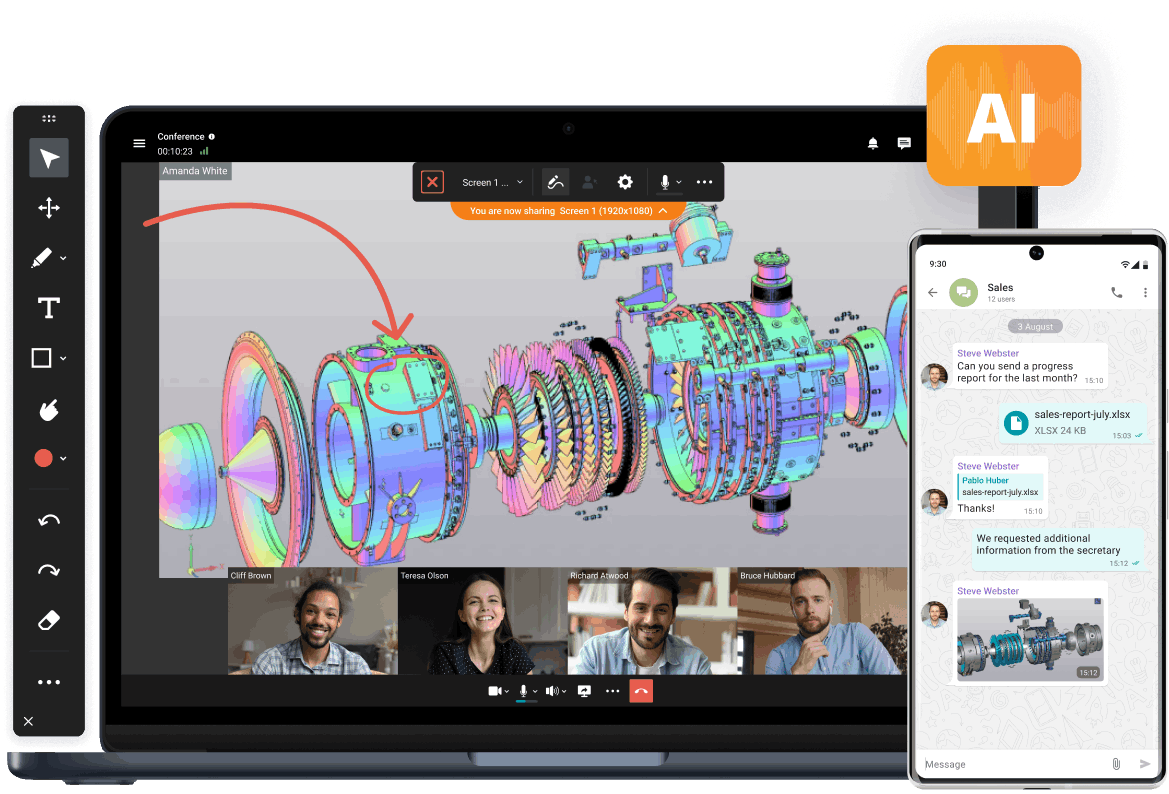Screen dimensions: 1169x794
Task: Stop screen sharing with red X button
Action: (x=432, y=182)
